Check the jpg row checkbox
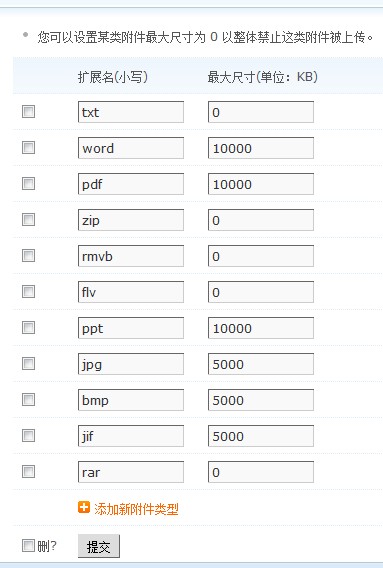 point(28,364)
